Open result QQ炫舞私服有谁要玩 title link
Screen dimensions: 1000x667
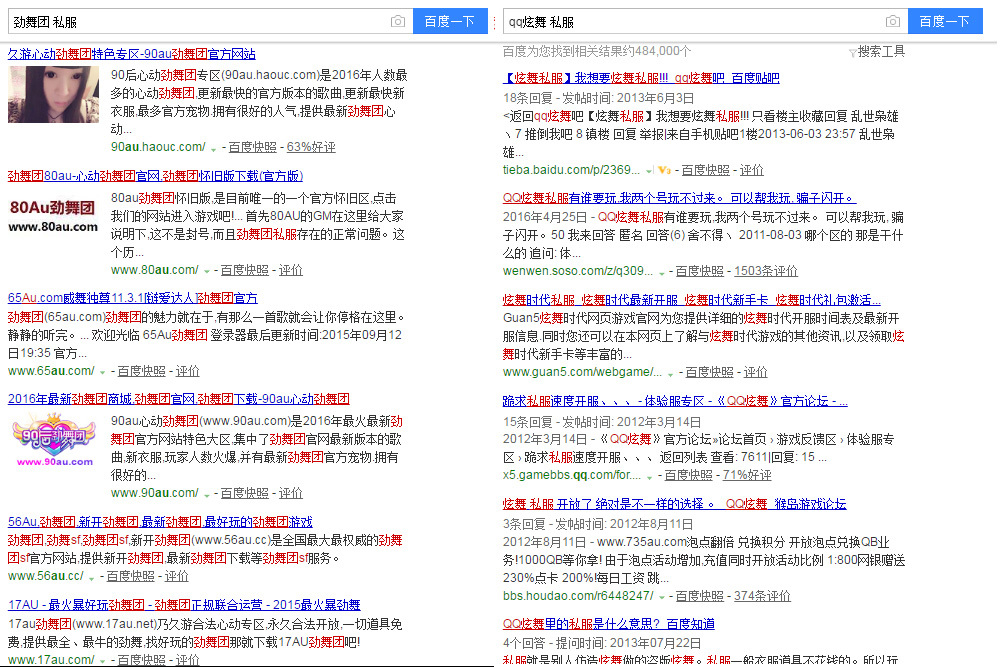coord(679,198)
